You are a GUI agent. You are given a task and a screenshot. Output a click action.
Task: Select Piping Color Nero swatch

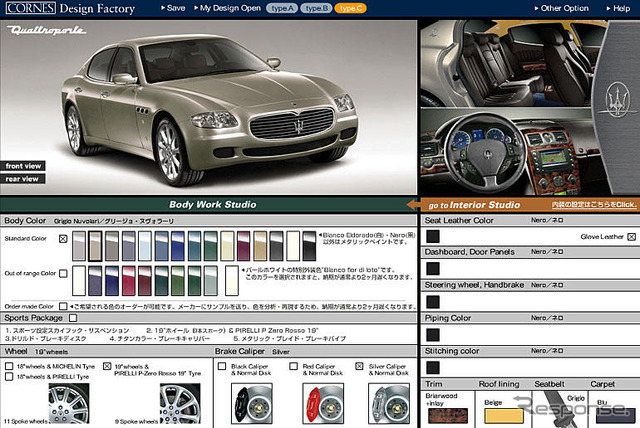[x=433, y=335]
